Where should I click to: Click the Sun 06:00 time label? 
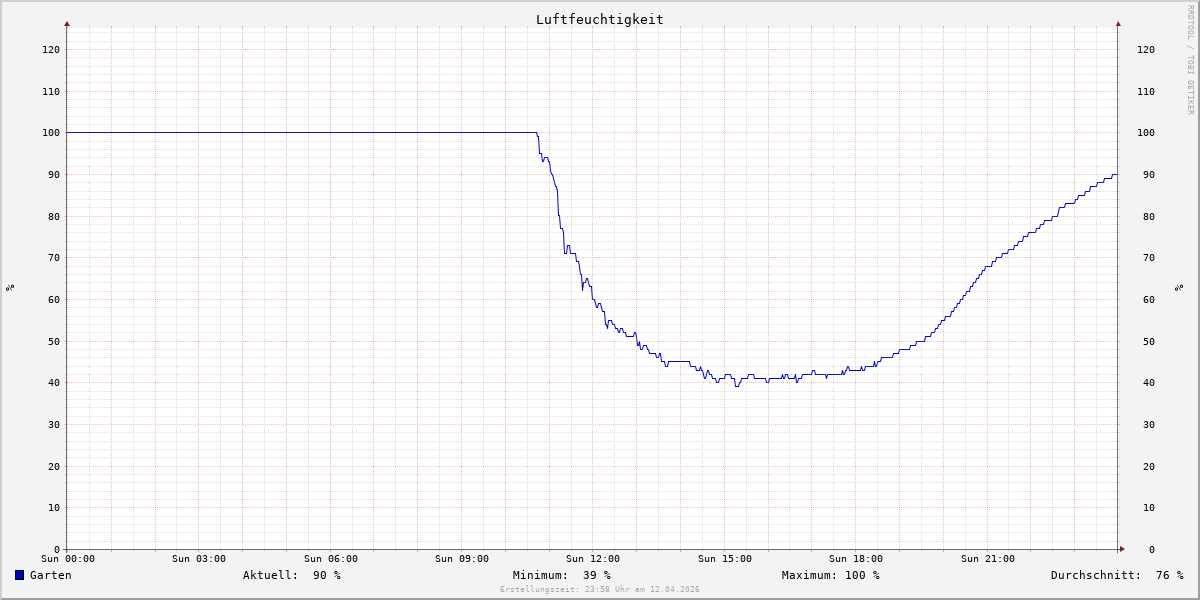tap(330, 559)
